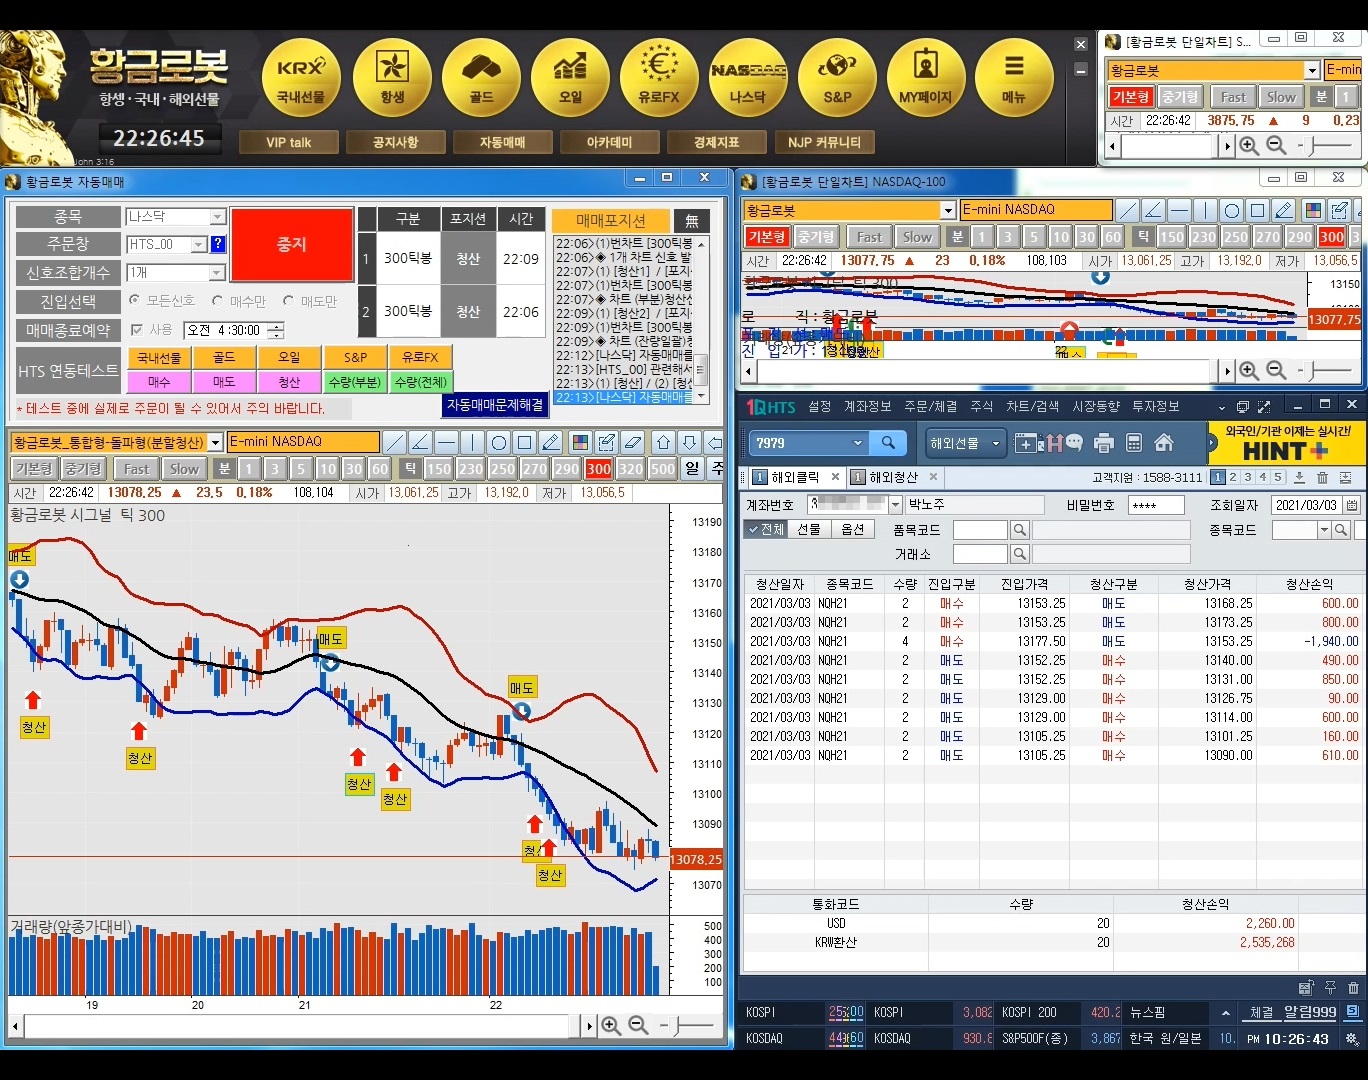Viewport: 1368px width, 1080px height.
Task: Open the 항셍 round icon
Action: (x=392, y=78)
